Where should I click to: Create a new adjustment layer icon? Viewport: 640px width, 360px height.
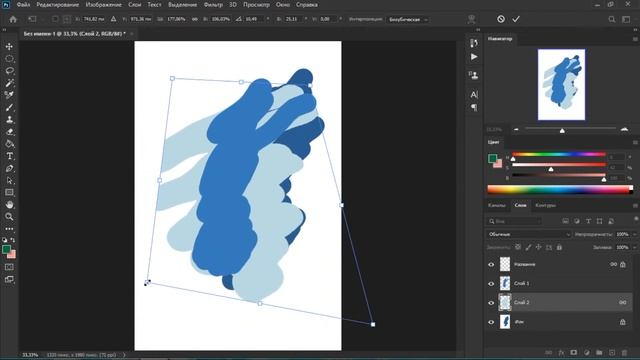(x=587, y=352)
